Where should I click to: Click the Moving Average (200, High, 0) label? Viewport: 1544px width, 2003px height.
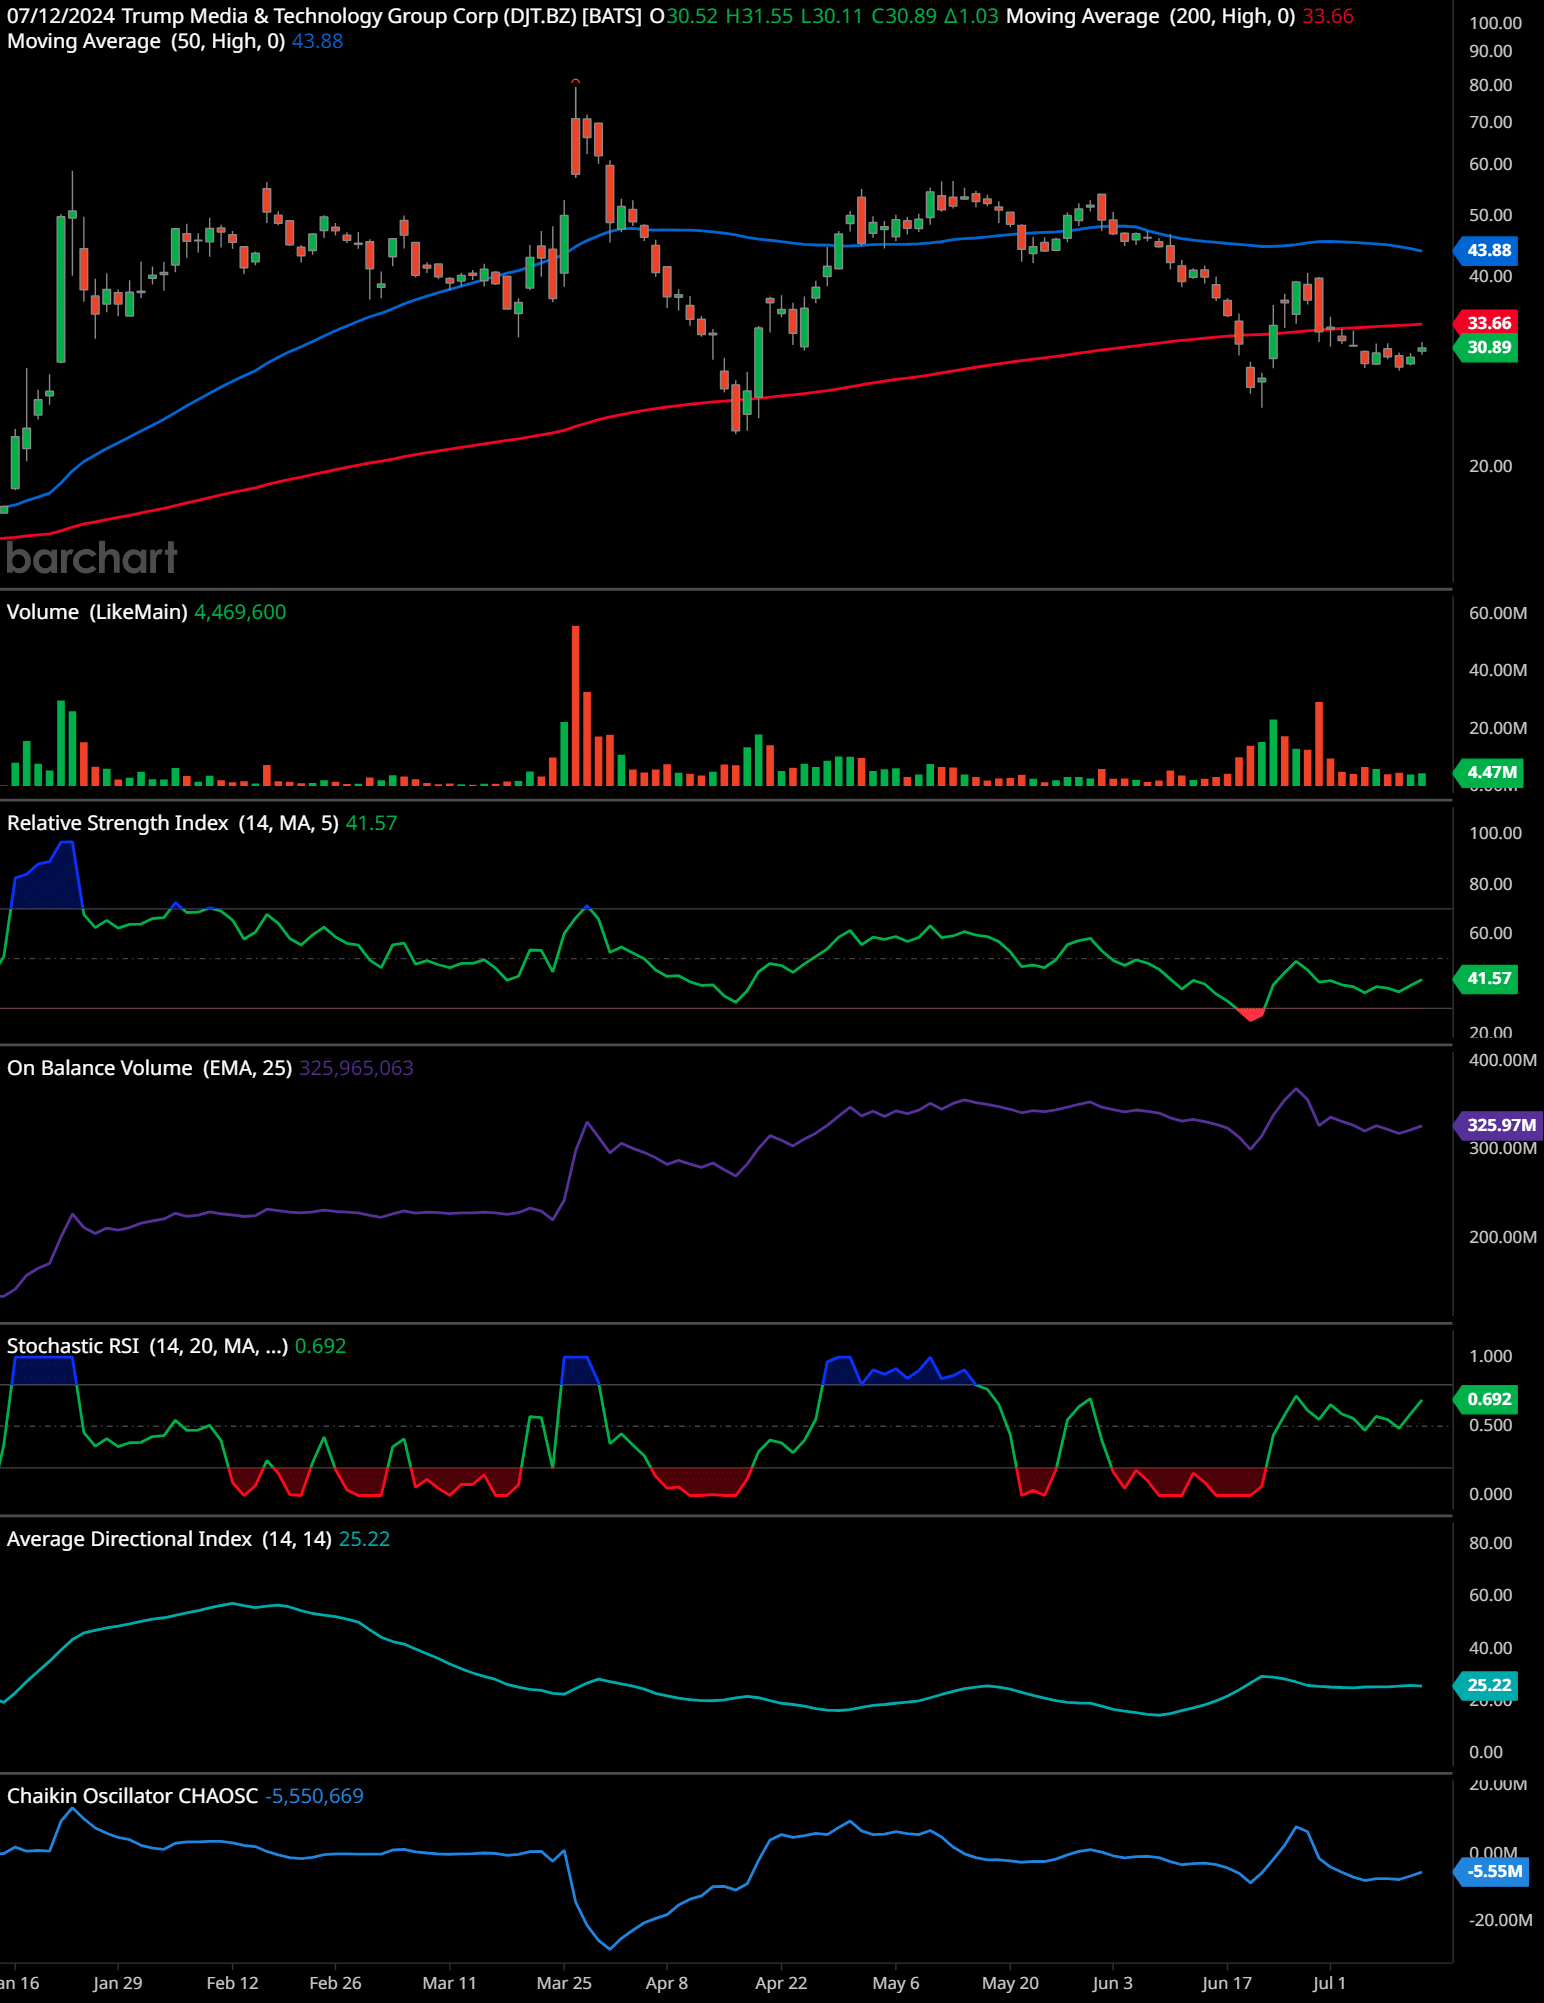1150,17
